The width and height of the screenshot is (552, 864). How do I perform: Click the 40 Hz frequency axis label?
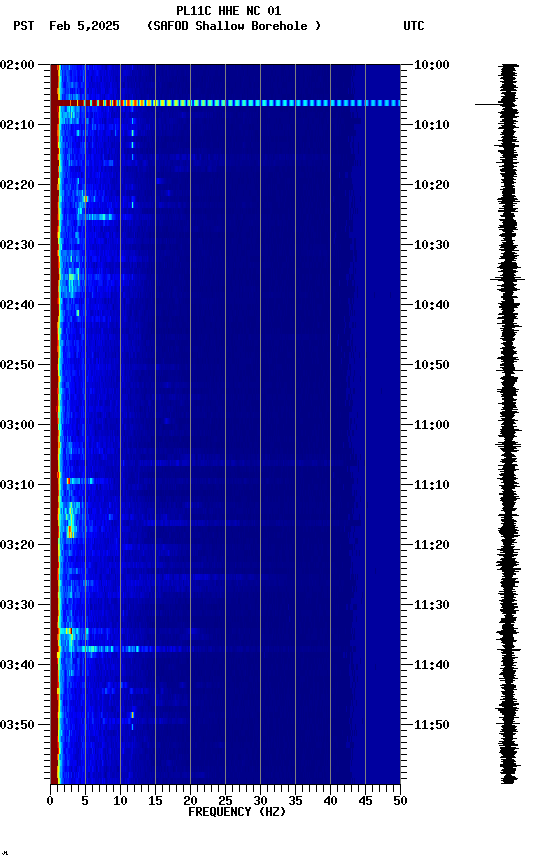coord(331,801)
